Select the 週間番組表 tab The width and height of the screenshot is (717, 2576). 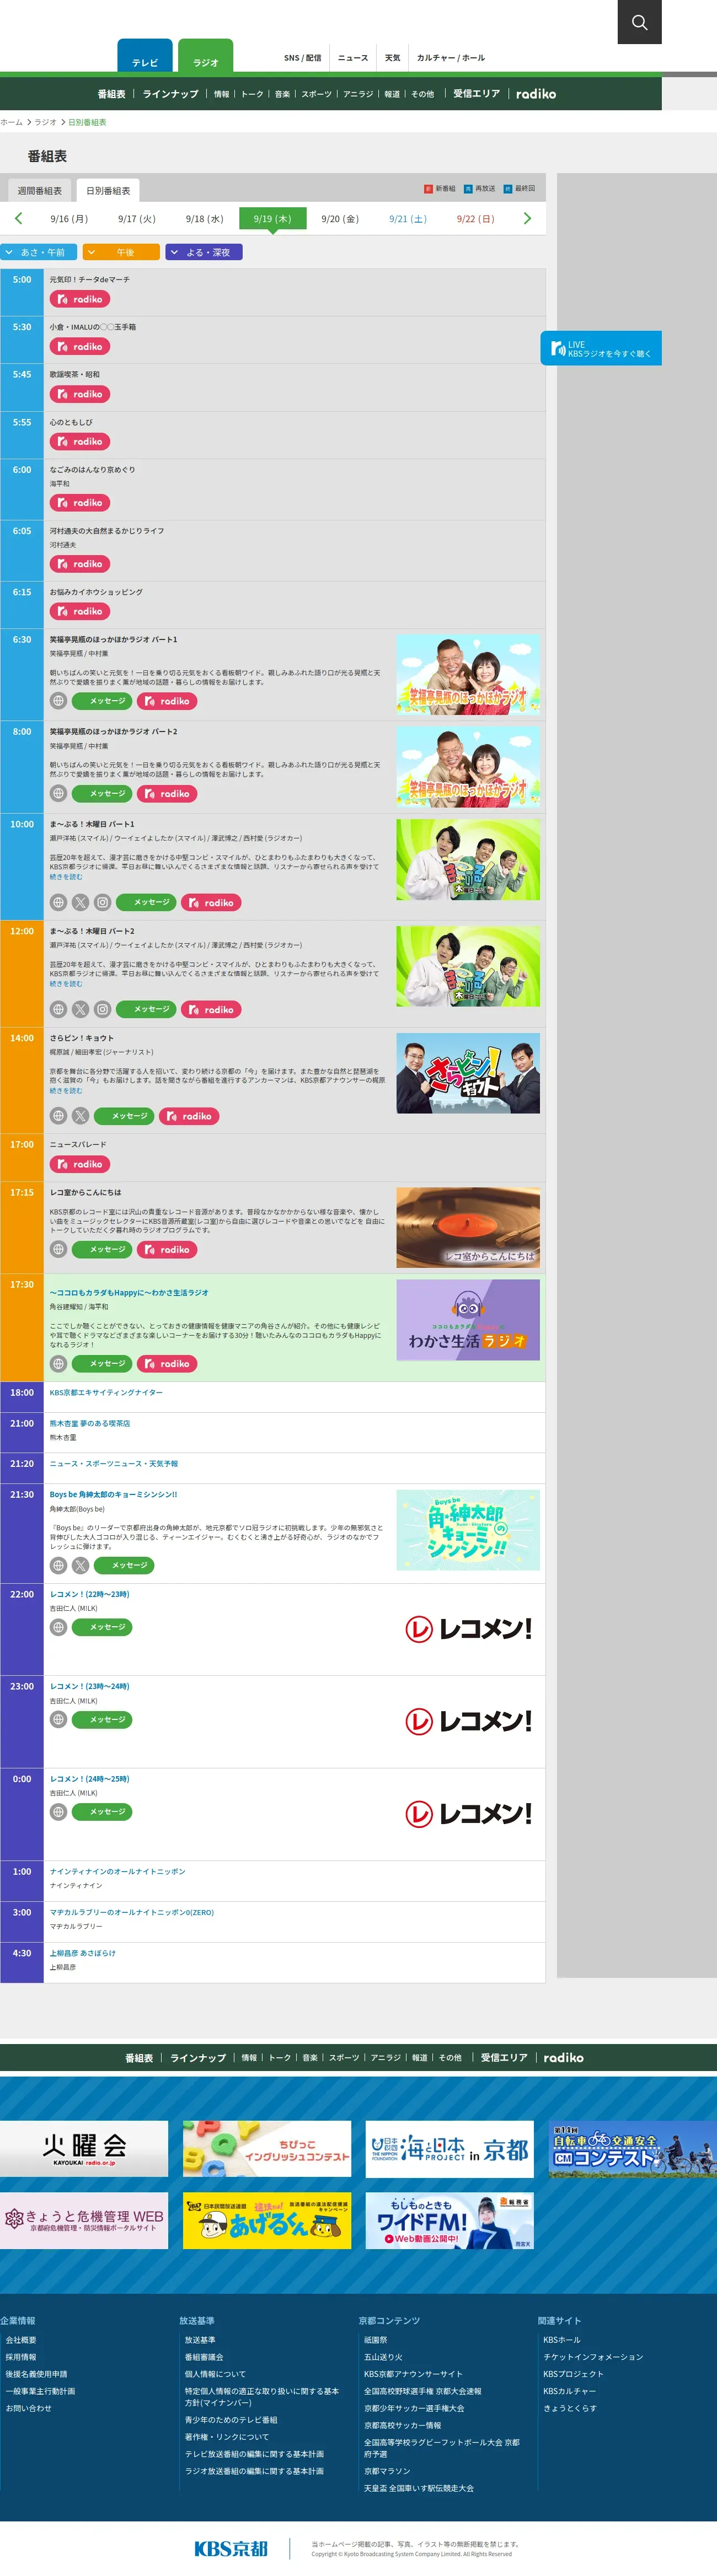pyautogui.click(x=40, y=190)
